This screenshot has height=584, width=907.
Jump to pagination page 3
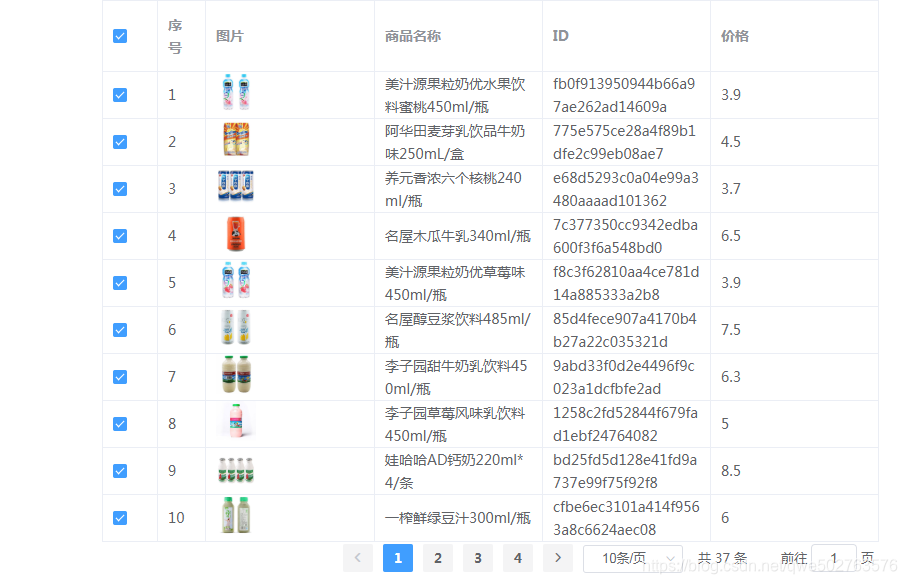pos(478,558)
